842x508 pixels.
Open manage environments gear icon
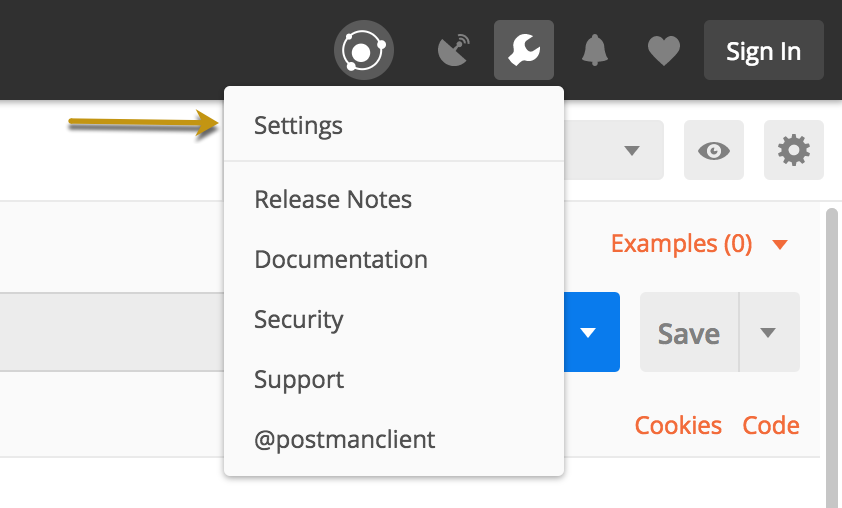(x=793, y=150)
